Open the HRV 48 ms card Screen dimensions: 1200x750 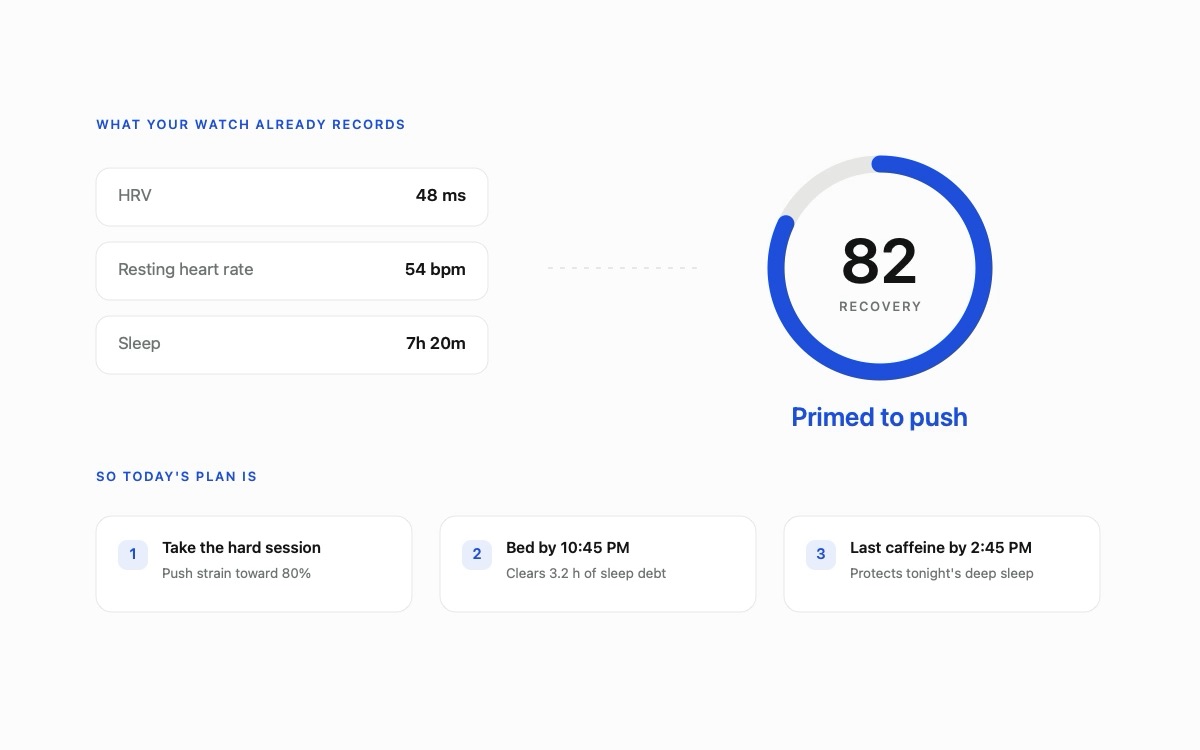point(292,196)
